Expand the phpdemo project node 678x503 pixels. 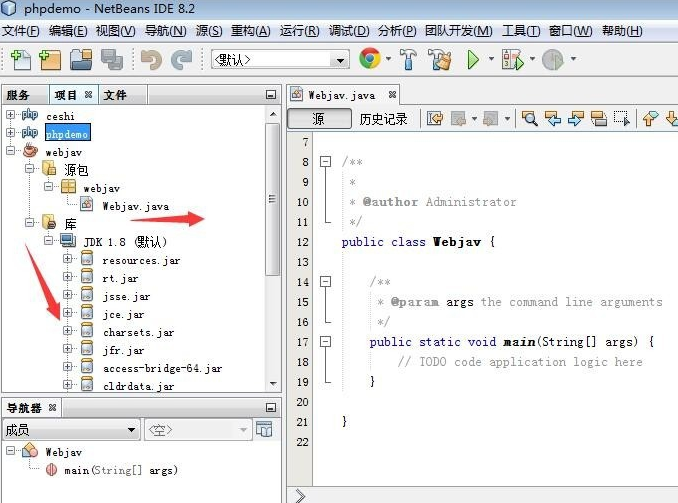pos(10,132)
